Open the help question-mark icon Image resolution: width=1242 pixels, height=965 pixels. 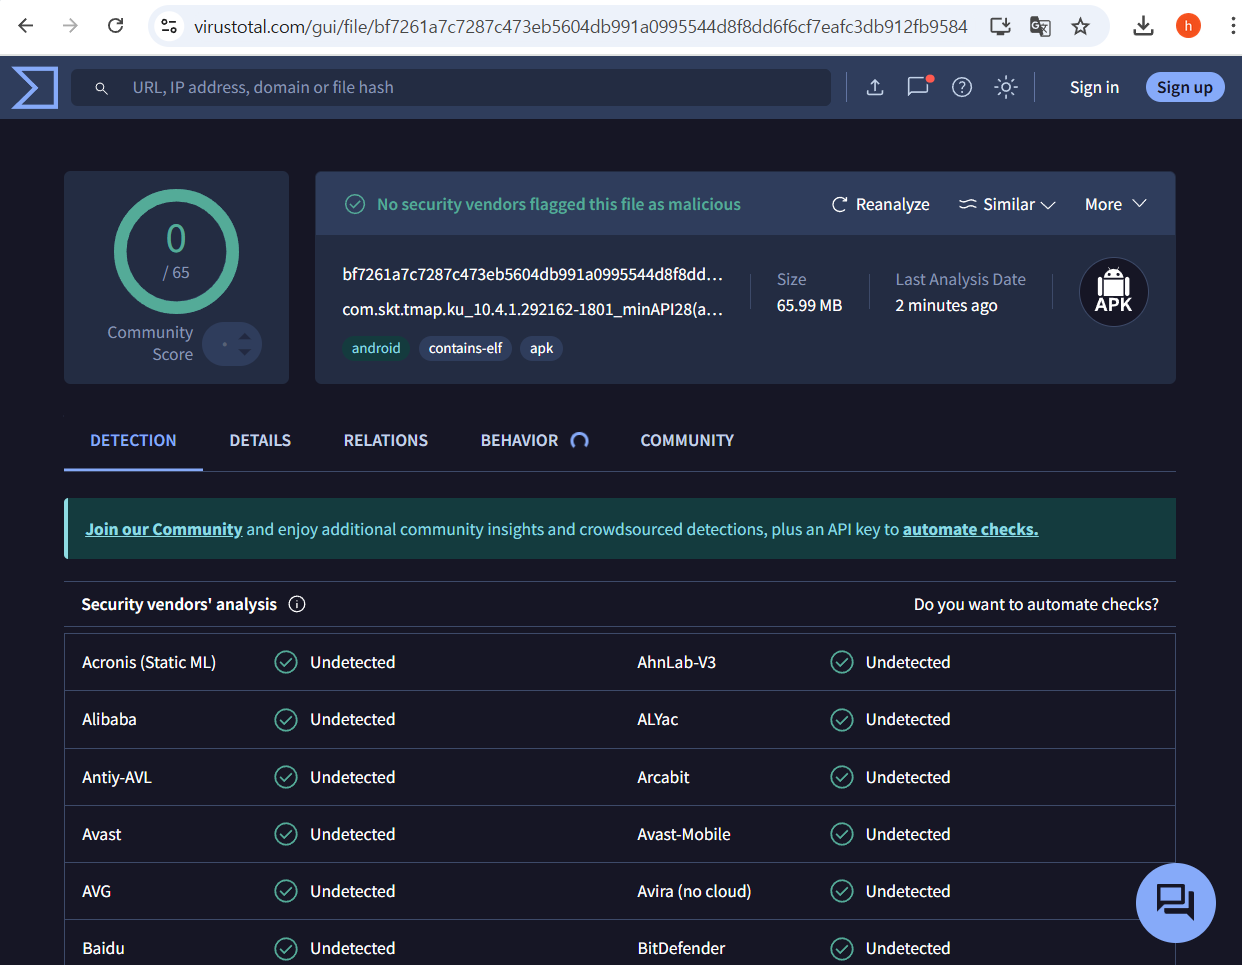coord(961,87)
